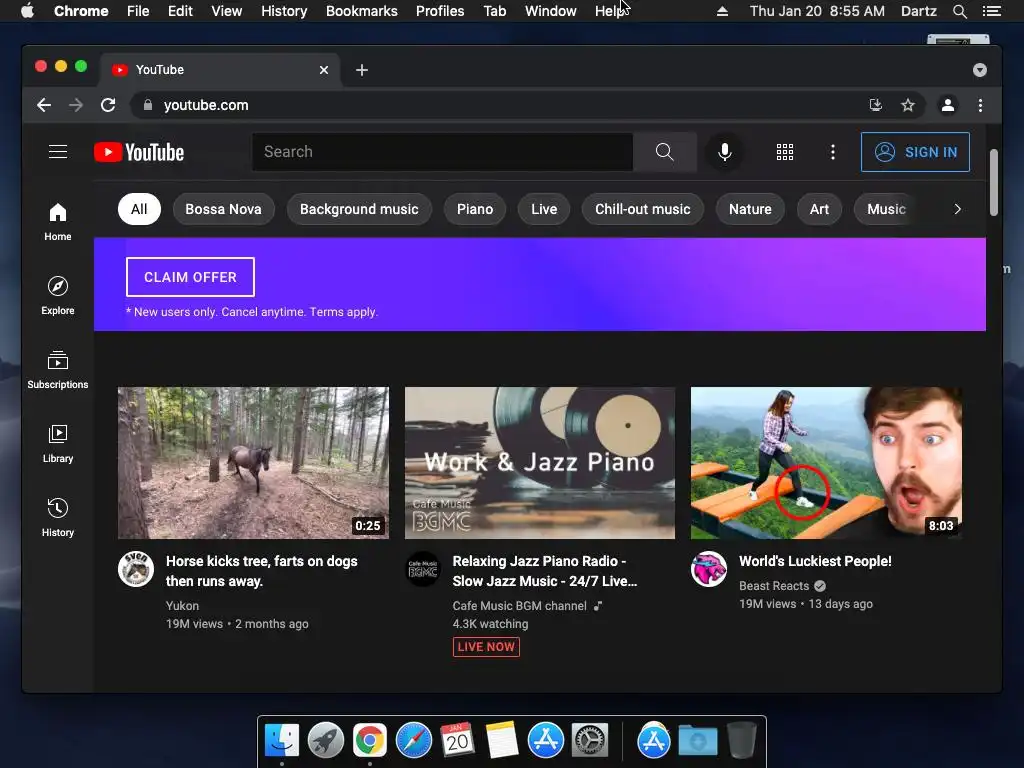This screenshot has width=1024, height=768.
Task: Open the Edit menu
Action: point(180,11)
